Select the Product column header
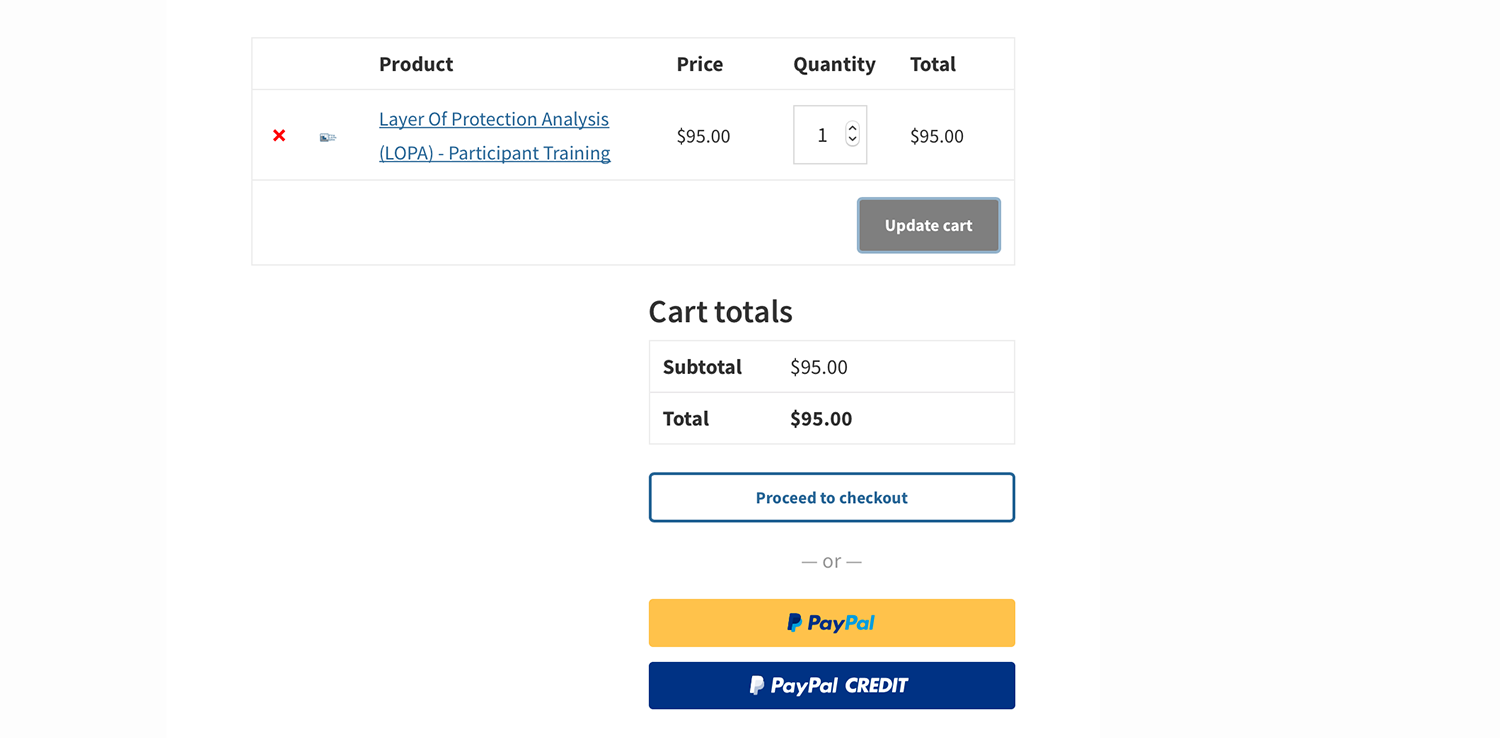 [x=416, y=64]
